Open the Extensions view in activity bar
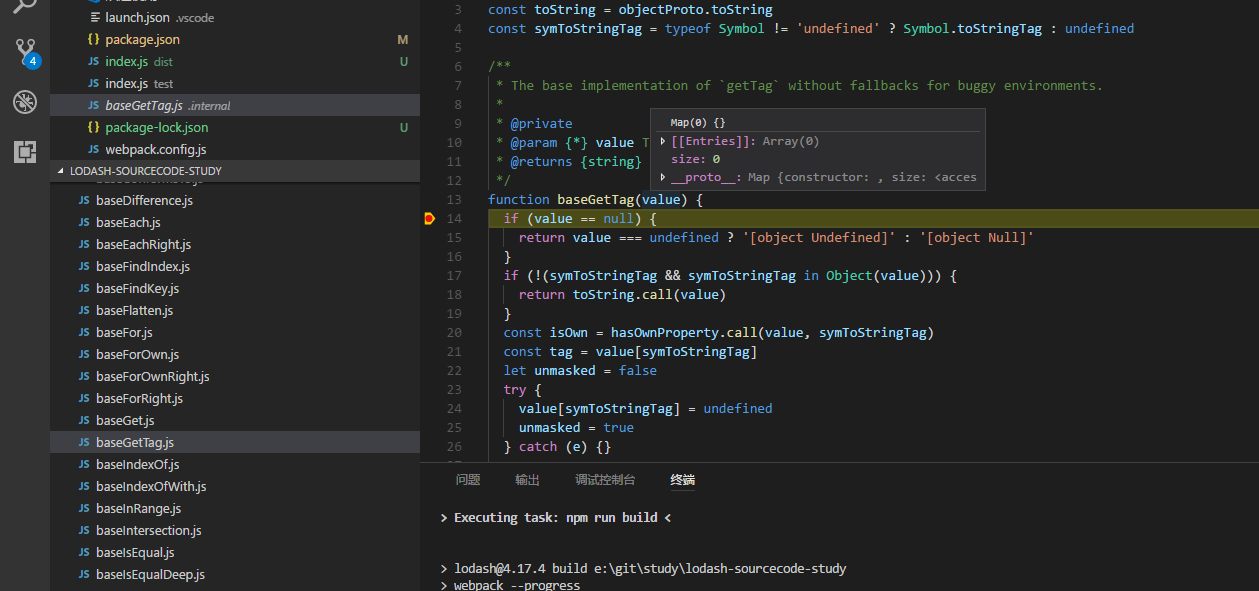The width and height of the screenshot is (1259, 591). (25, 151)
